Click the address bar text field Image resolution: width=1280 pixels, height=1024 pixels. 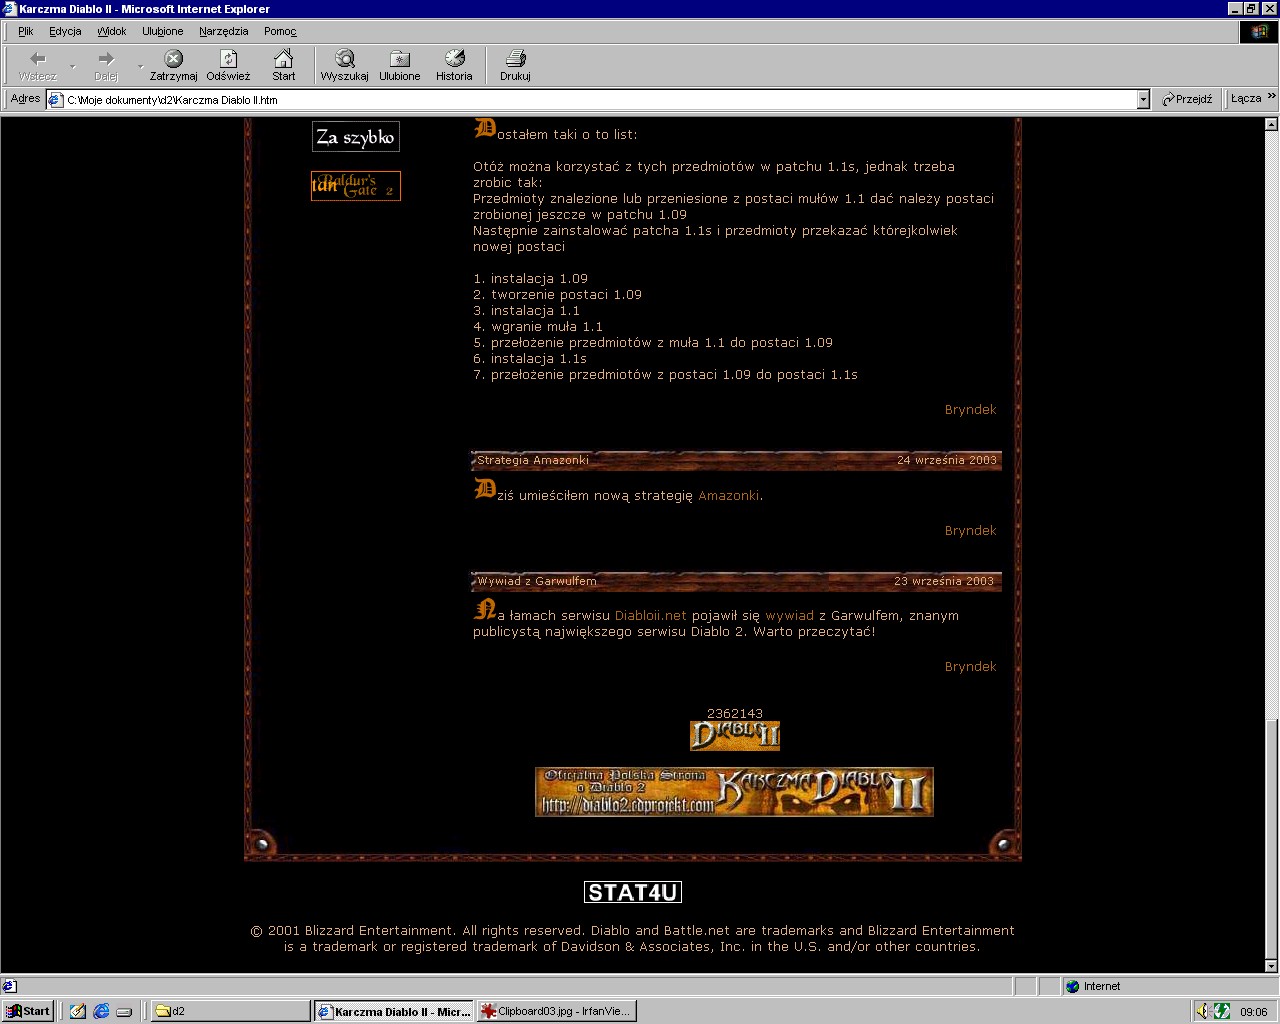(x=600, y=100)
